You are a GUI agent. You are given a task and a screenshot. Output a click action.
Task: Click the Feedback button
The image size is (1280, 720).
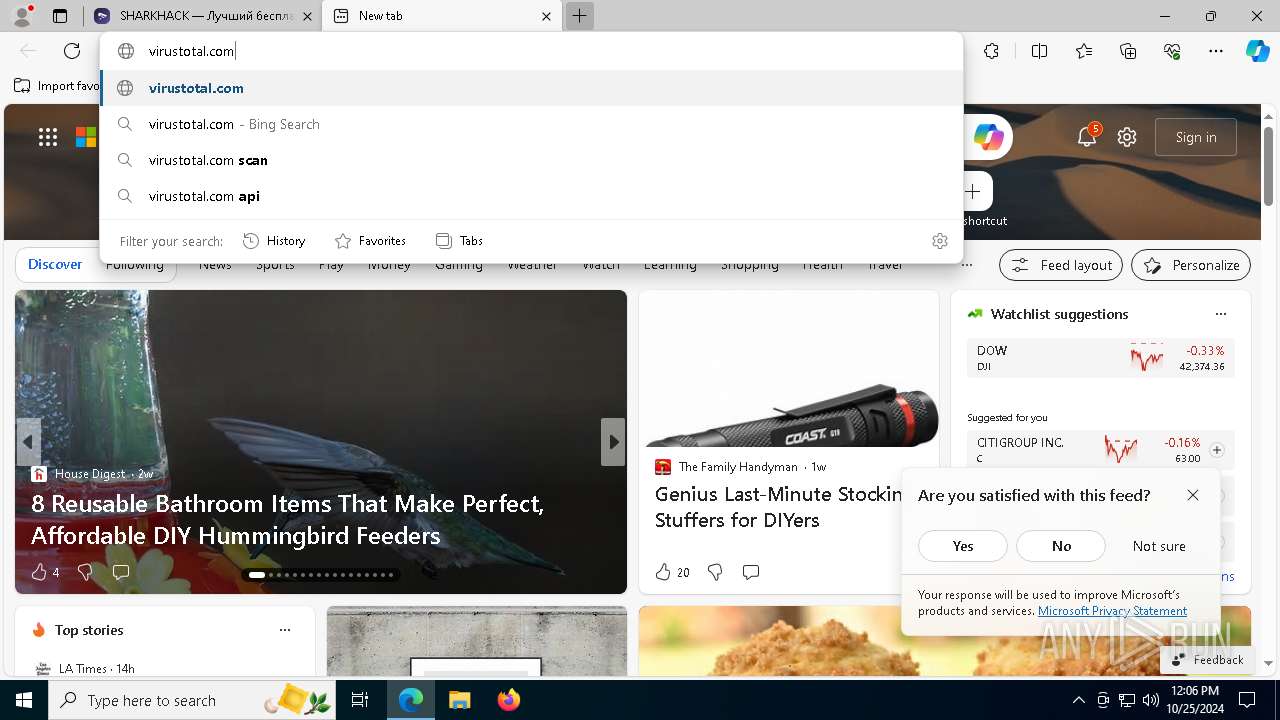[1207, 660]
